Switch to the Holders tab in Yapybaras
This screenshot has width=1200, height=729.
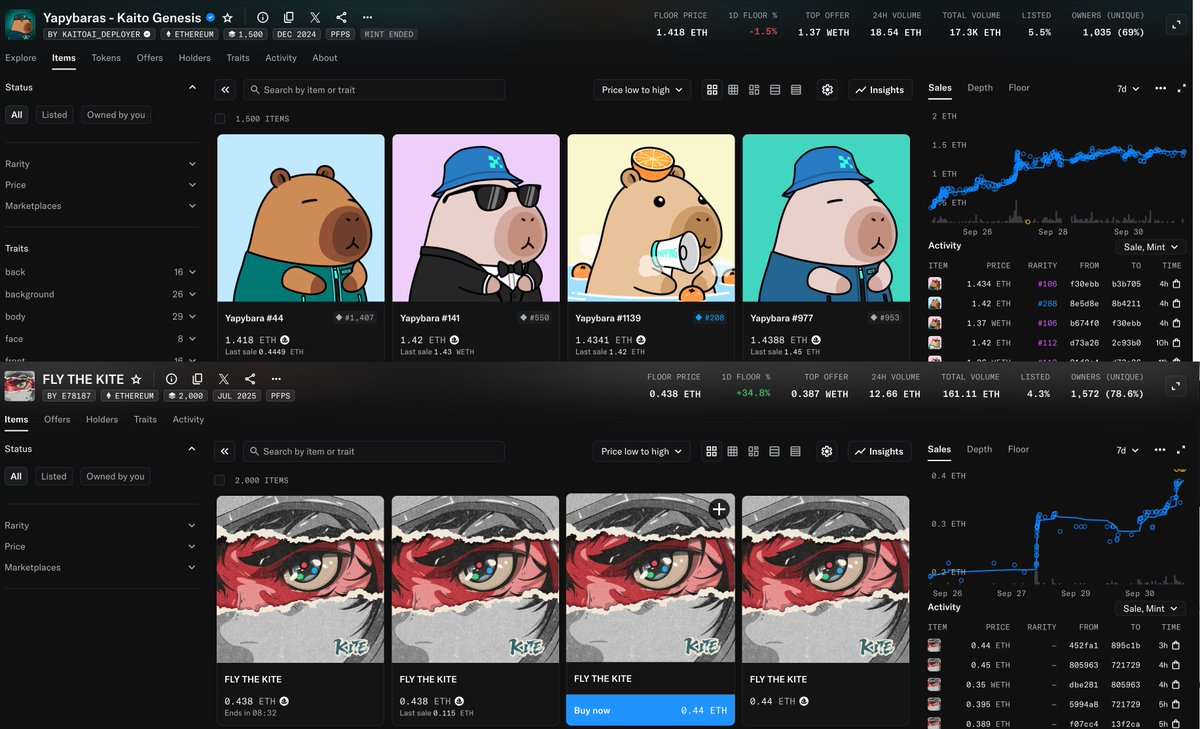(195, 58)
